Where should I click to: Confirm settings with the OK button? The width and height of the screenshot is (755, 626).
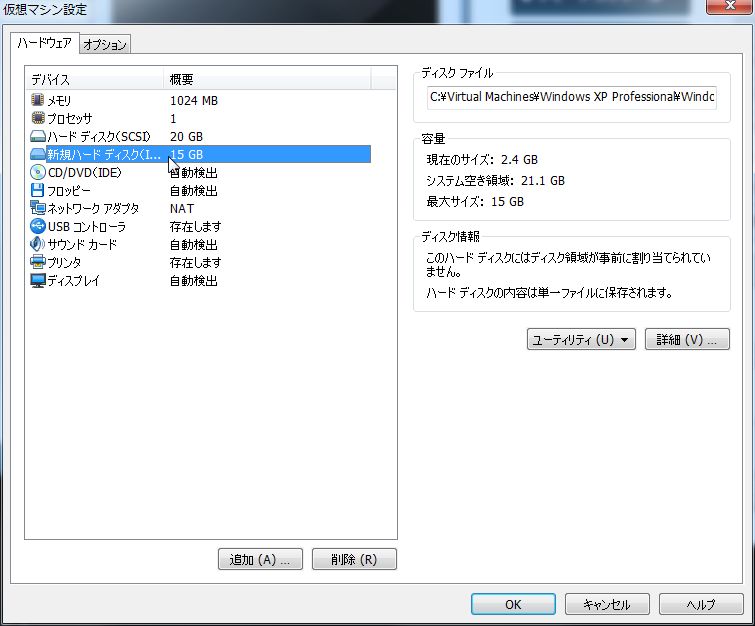pyautogui.click(x=513, y=604)
